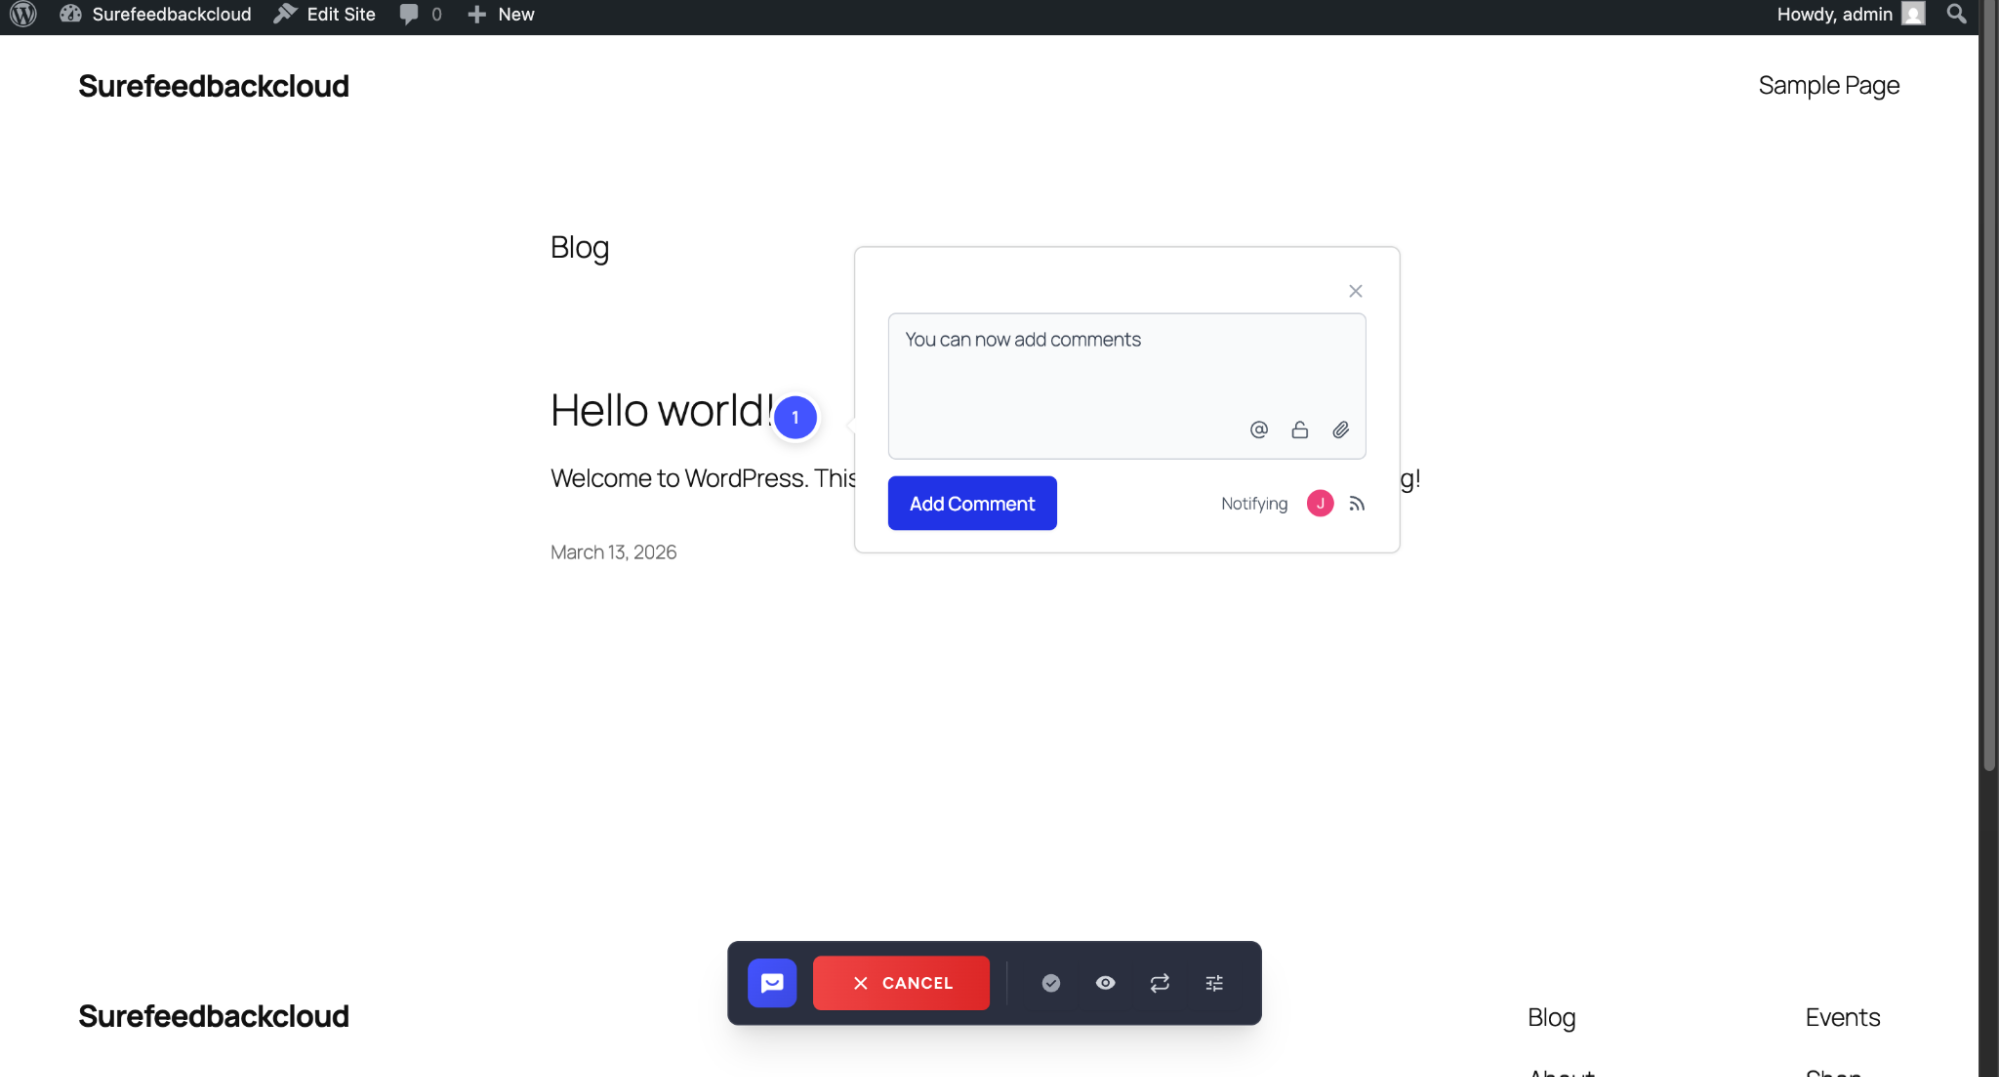Open the New content admin menu
The width and height of the screenshot is (1999, 1077).
point(502,14)
